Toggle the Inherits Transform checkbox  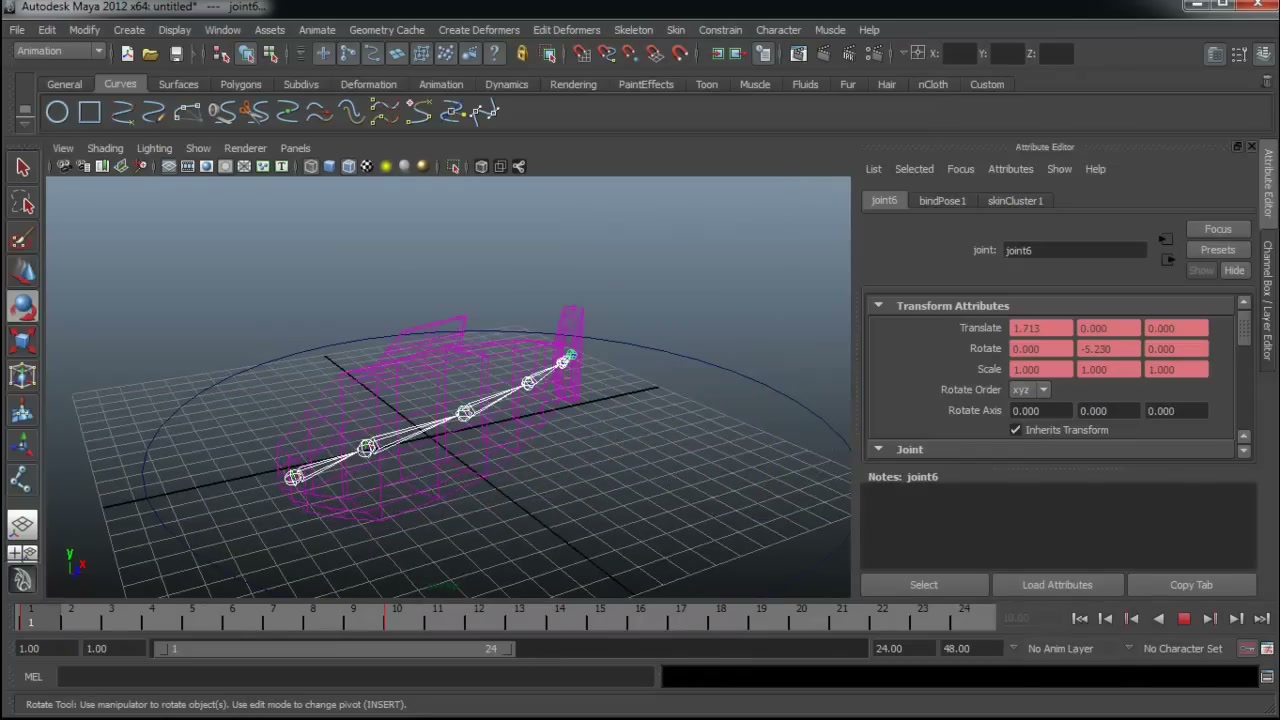click(x=1016, y=430)
